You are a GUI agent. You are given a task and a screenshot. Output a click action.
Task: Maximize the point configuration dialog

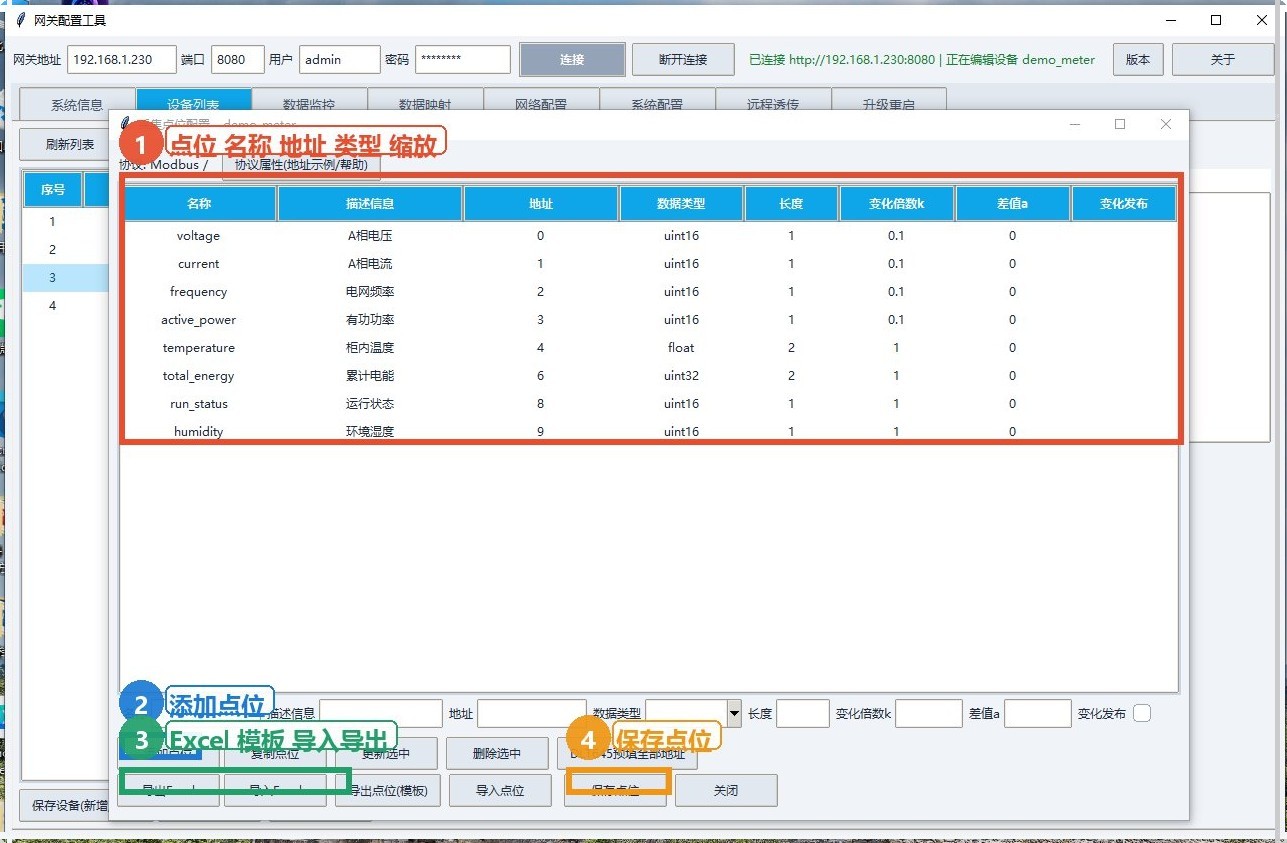[x=1120, y=124]
